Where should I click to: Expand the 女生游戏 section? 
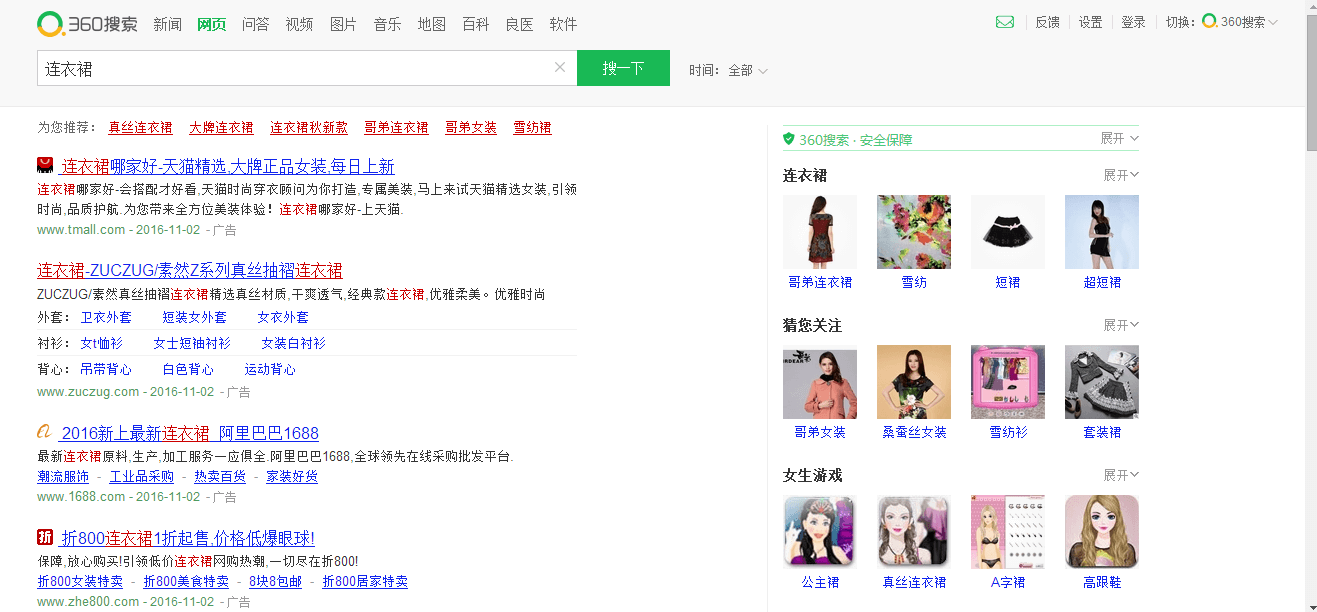1121,475
